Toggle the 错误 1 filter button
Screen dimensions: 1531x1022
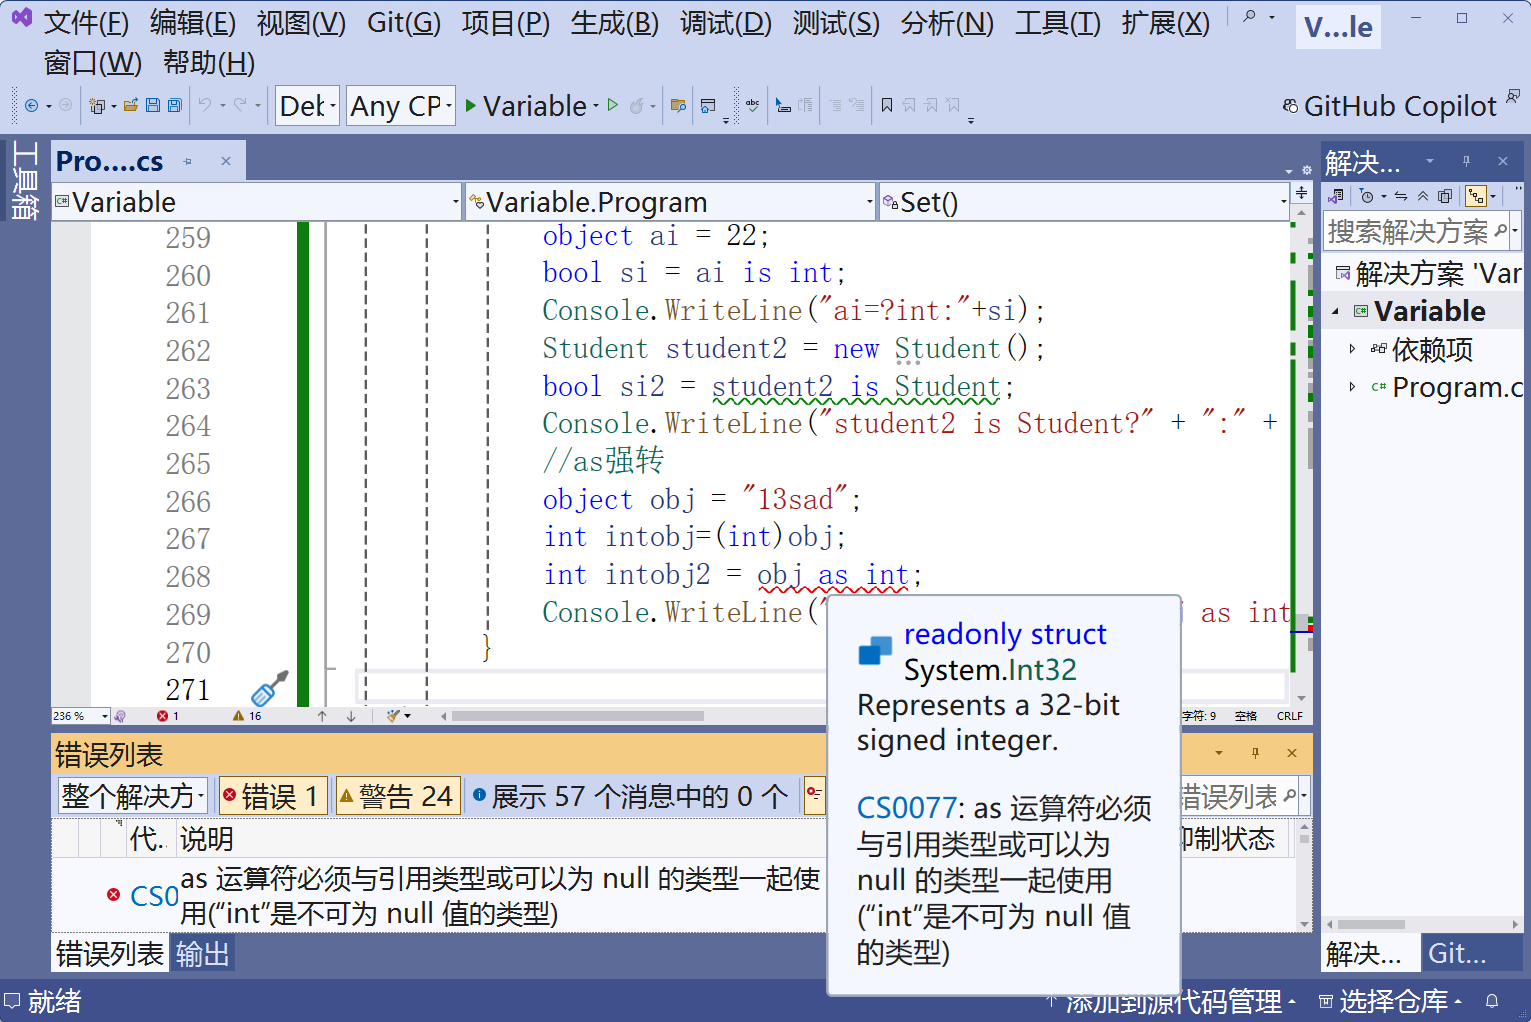(272, 796)
